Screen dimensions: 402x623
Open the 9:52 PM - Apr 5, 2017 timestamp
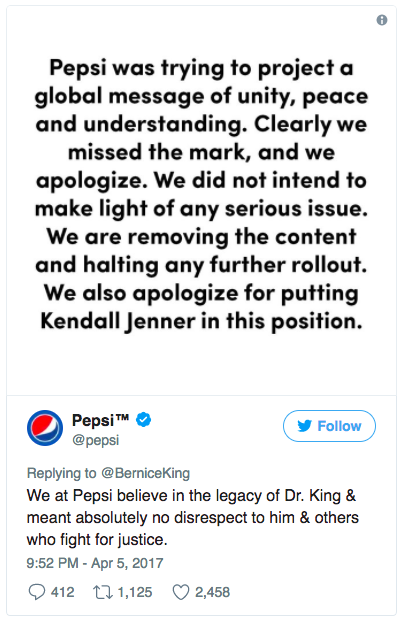pos(95,563)
